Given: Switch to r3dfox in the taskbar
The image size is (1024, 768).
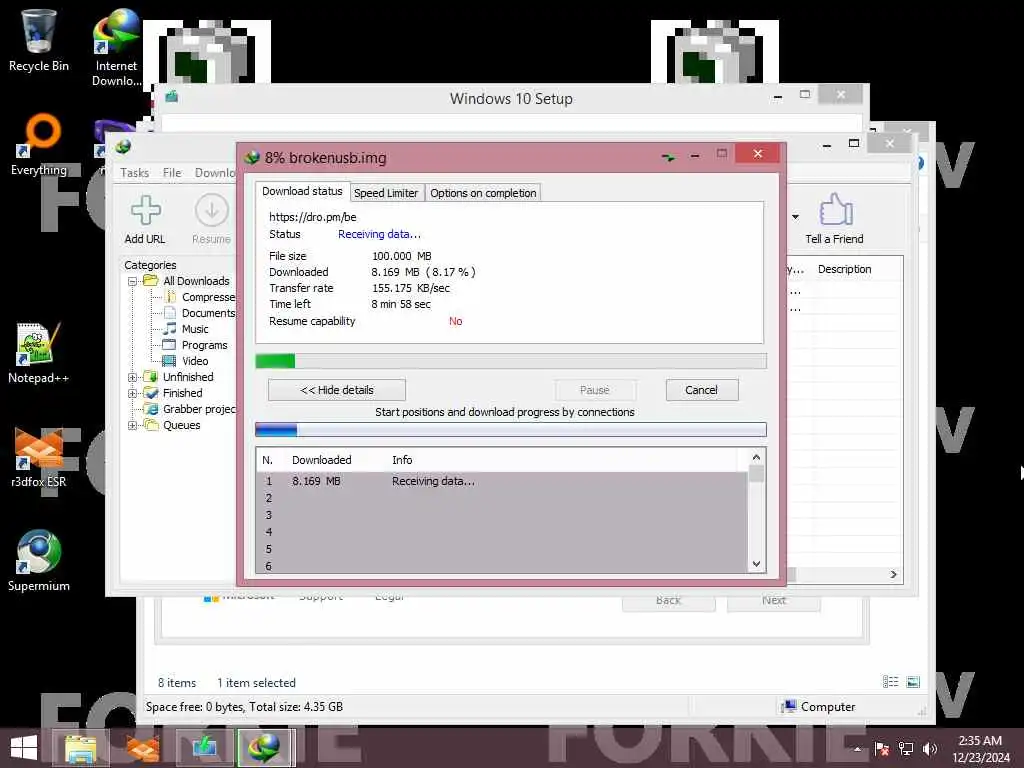Looking at the screenshot, I should [x=142, y=747].
